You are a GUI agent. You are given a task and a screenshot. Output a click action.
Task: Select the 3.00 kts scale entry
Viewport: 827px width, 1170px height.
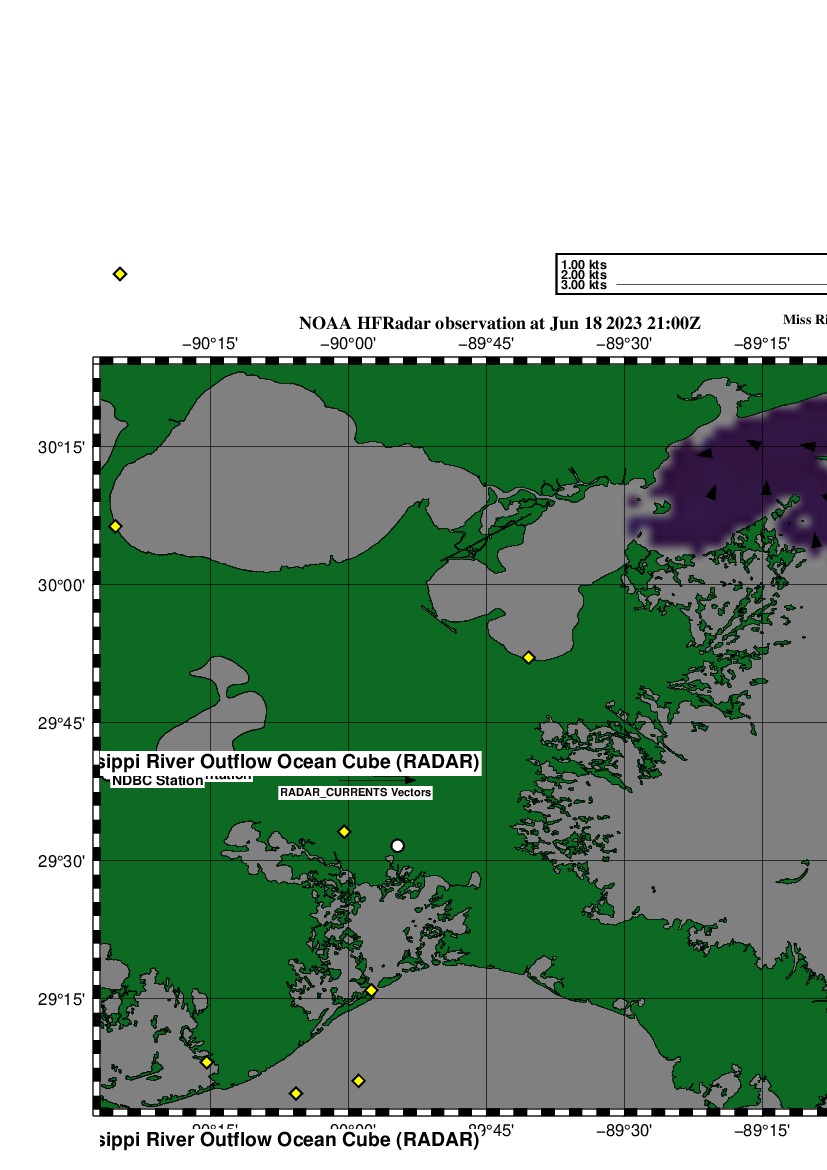pyautogui.click(x=584, y=285)
